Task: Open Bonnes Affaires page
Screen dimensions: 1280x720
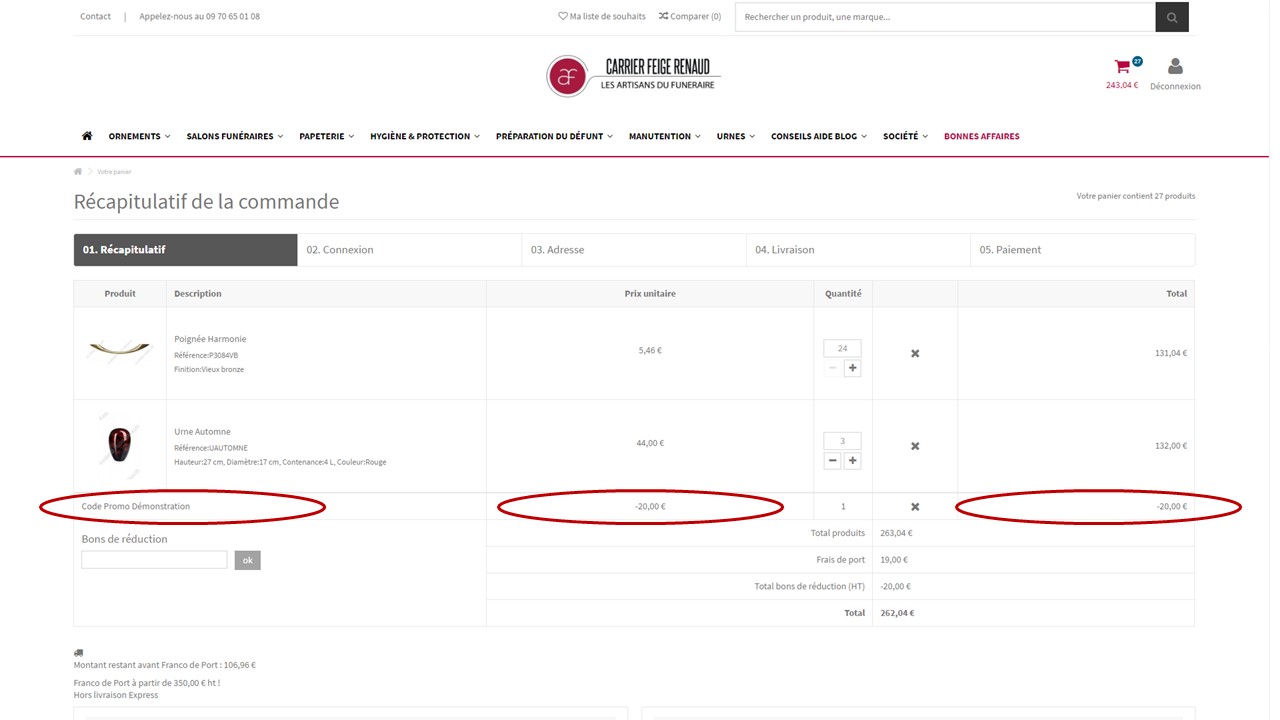Action: click(982, 136)
